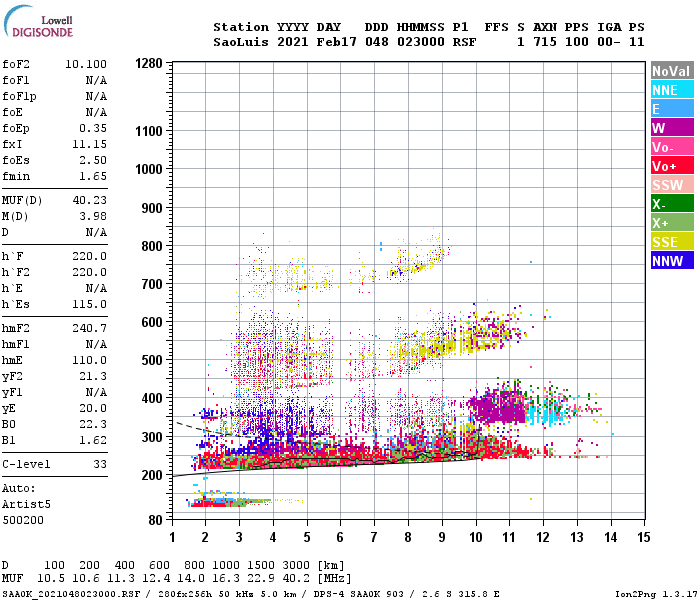
Task: Select the NoVal legend swatch
Action: click(672, 71)
